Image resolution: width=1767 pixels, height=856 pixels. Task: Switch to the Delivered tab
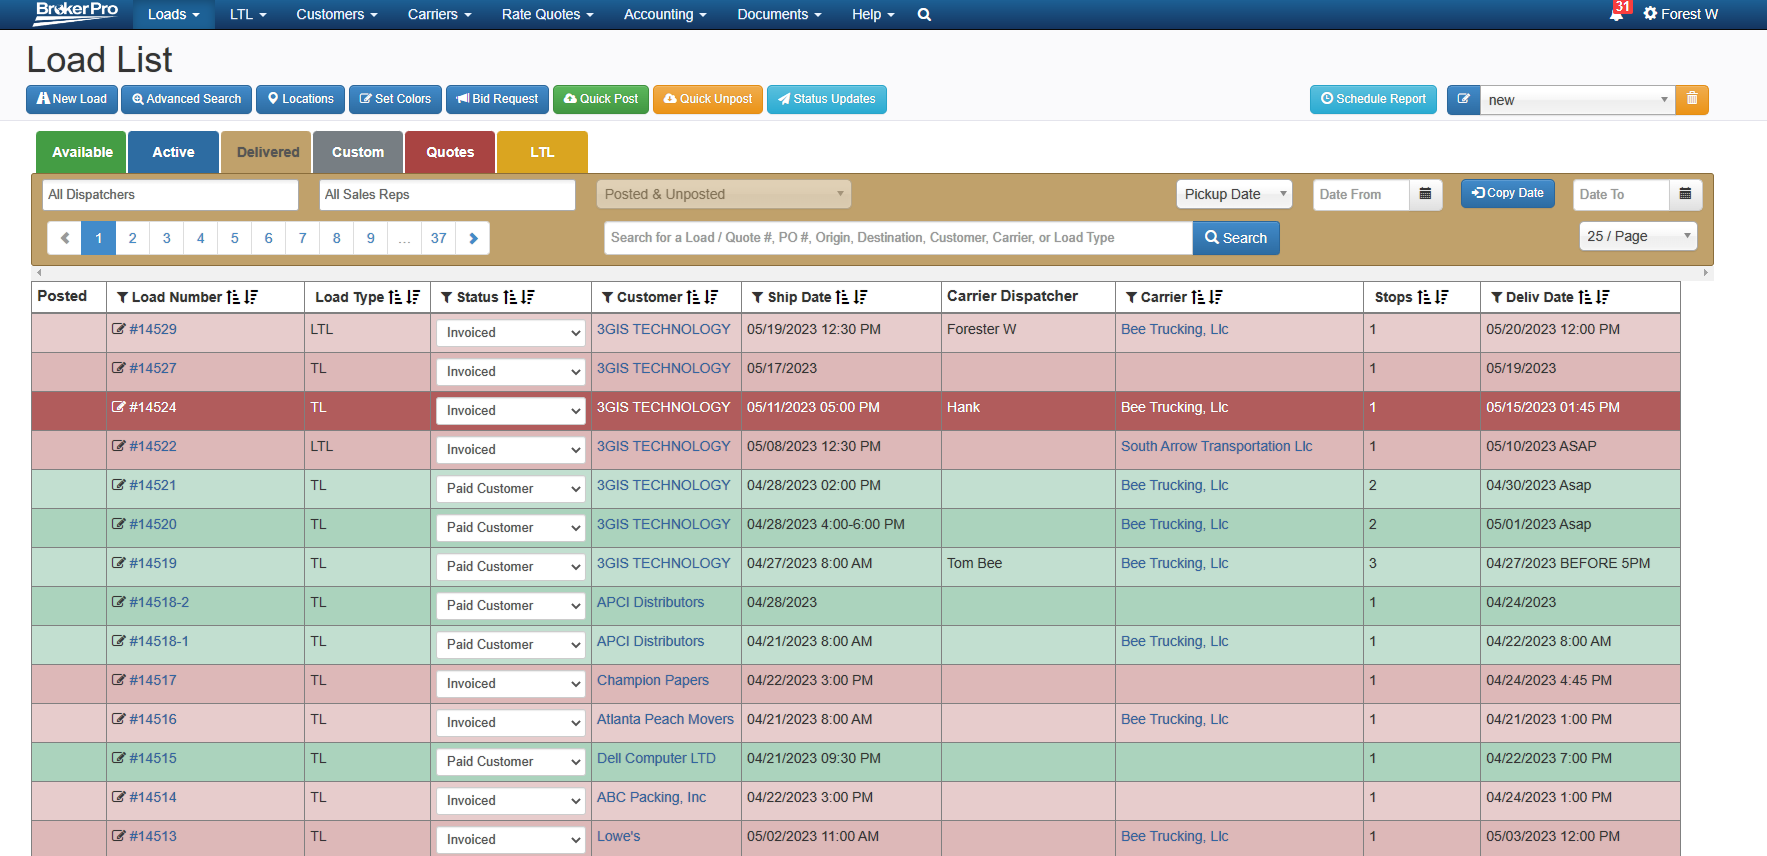tap(267, 152)
